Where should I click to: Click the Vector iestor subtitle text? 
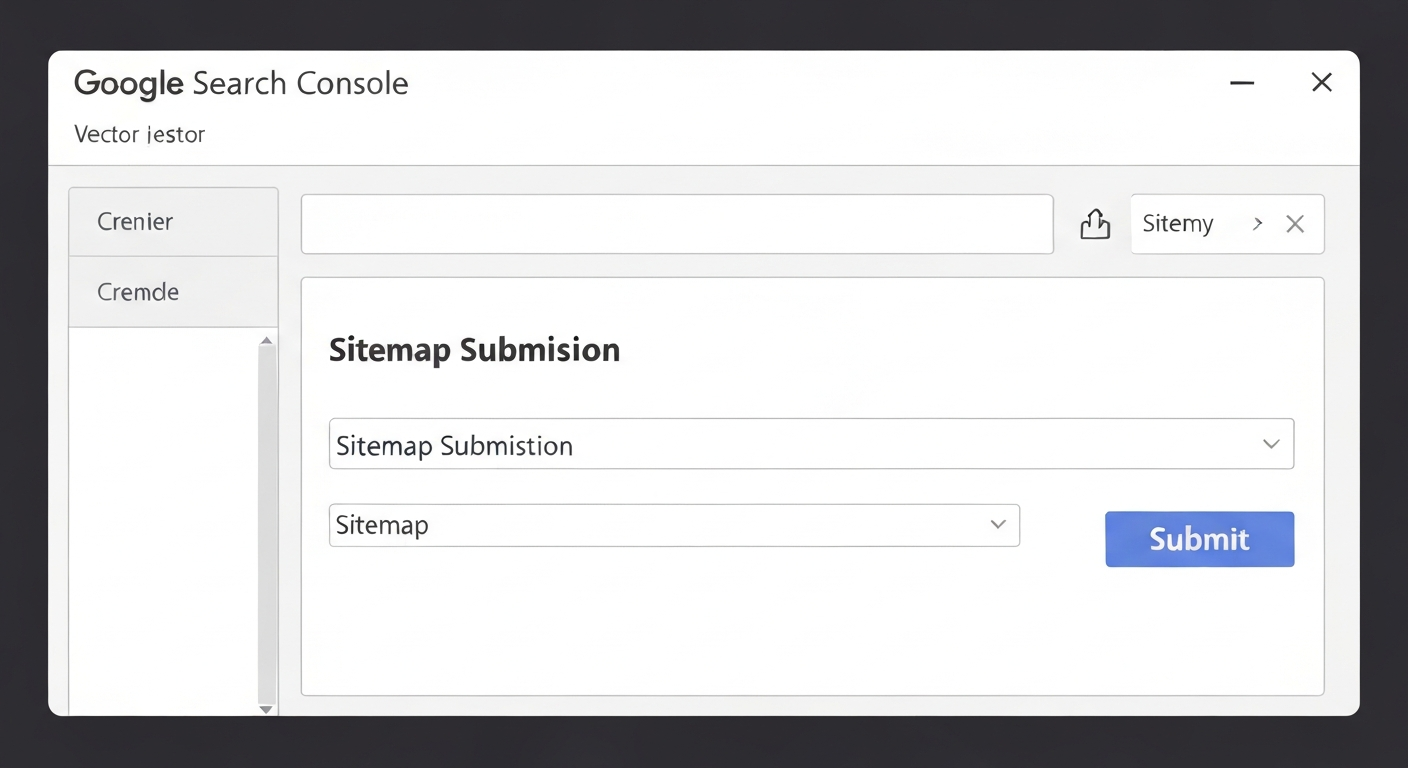point(139,134)
